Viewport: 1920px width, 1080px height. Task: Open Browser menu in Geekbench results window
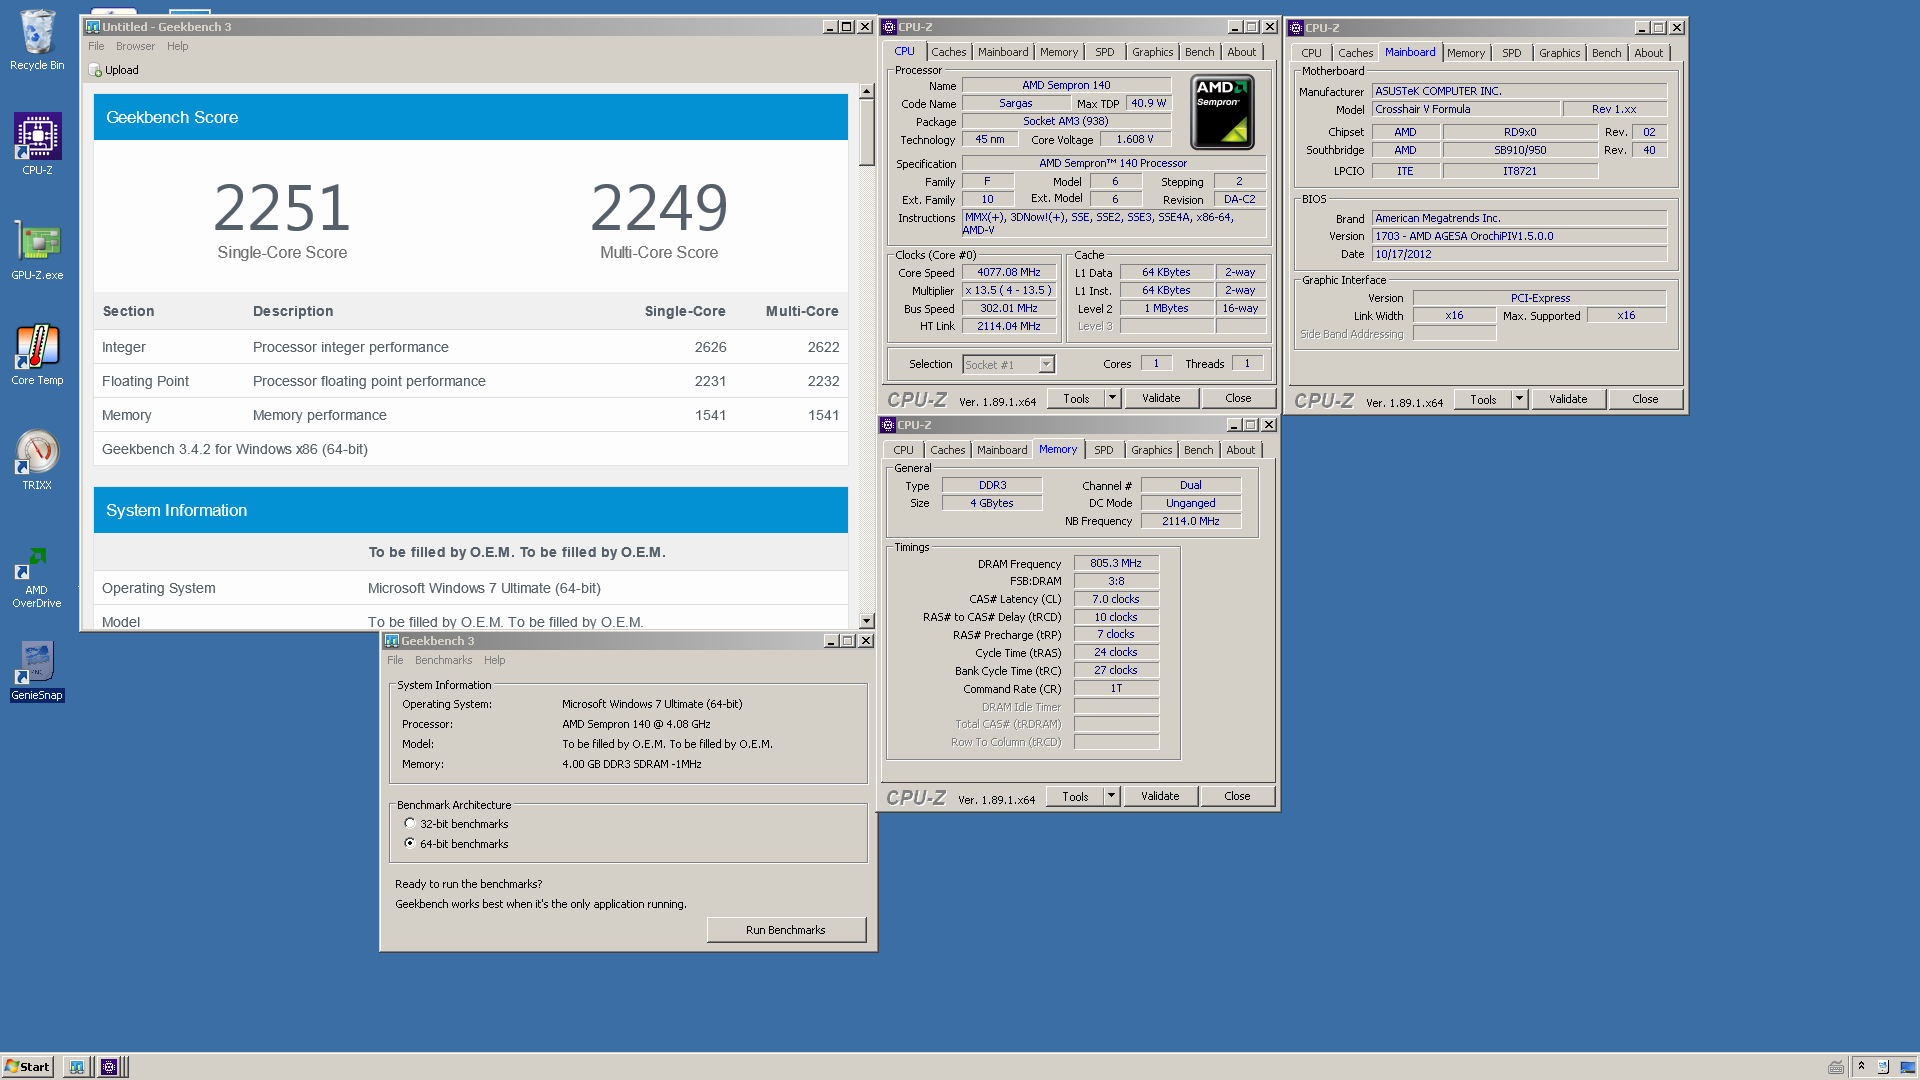(135, 46)
